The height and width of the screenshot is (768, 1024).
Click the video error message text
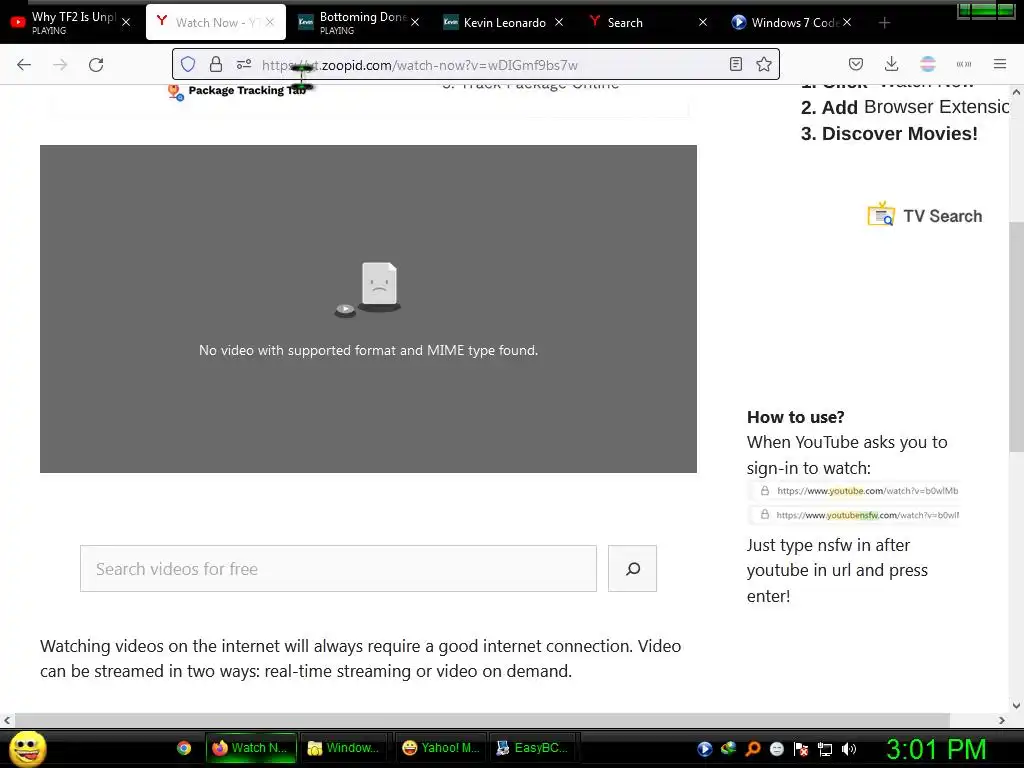pos(368,351)
